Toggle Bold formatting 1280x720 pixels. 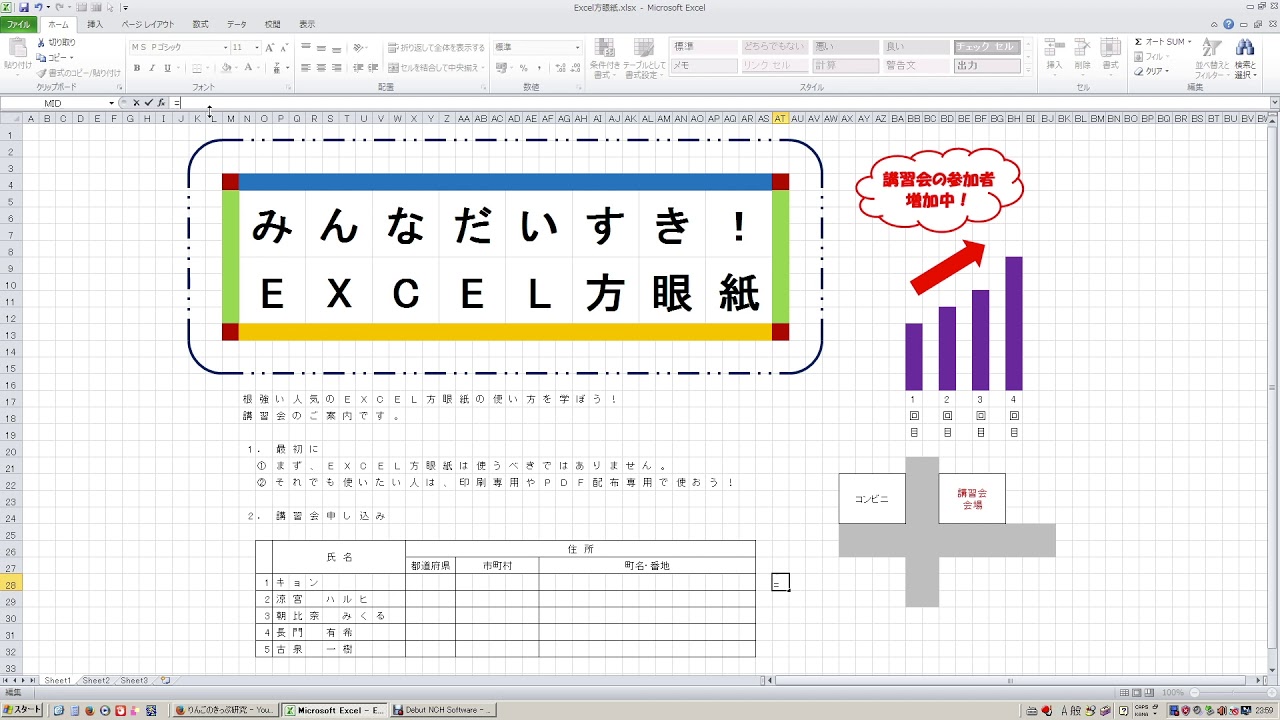(137, 68)
